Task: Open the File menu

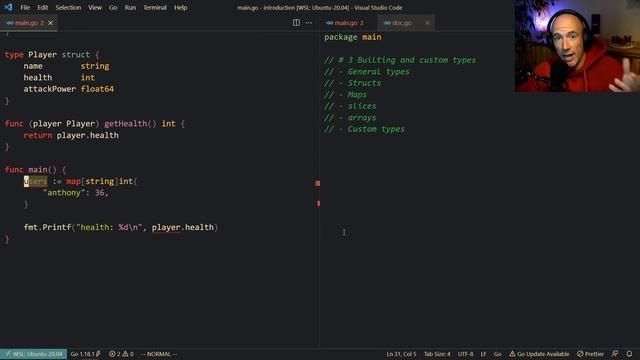Action: pos(25,7)
